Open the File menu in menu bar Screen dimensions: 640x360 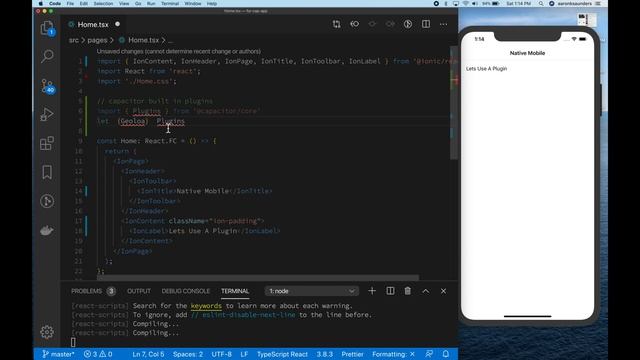click(70, 4)
